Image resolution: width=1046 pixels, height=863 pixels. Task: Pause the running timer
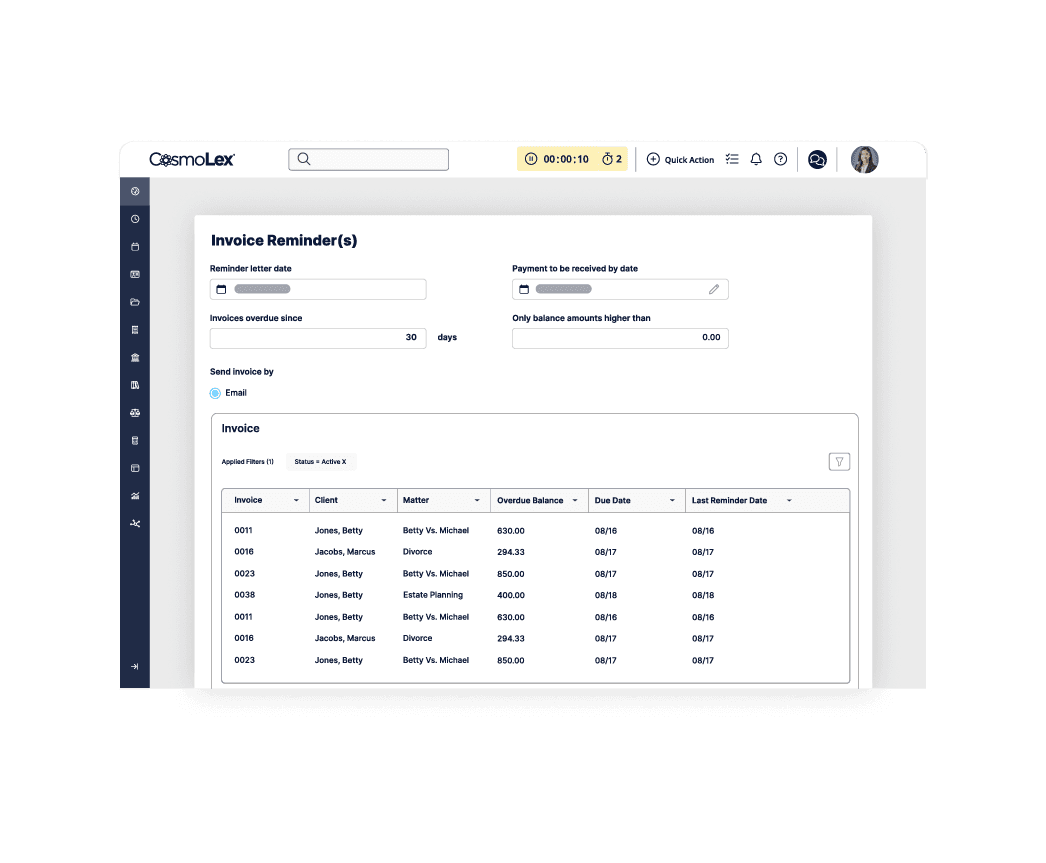point(531,159)
